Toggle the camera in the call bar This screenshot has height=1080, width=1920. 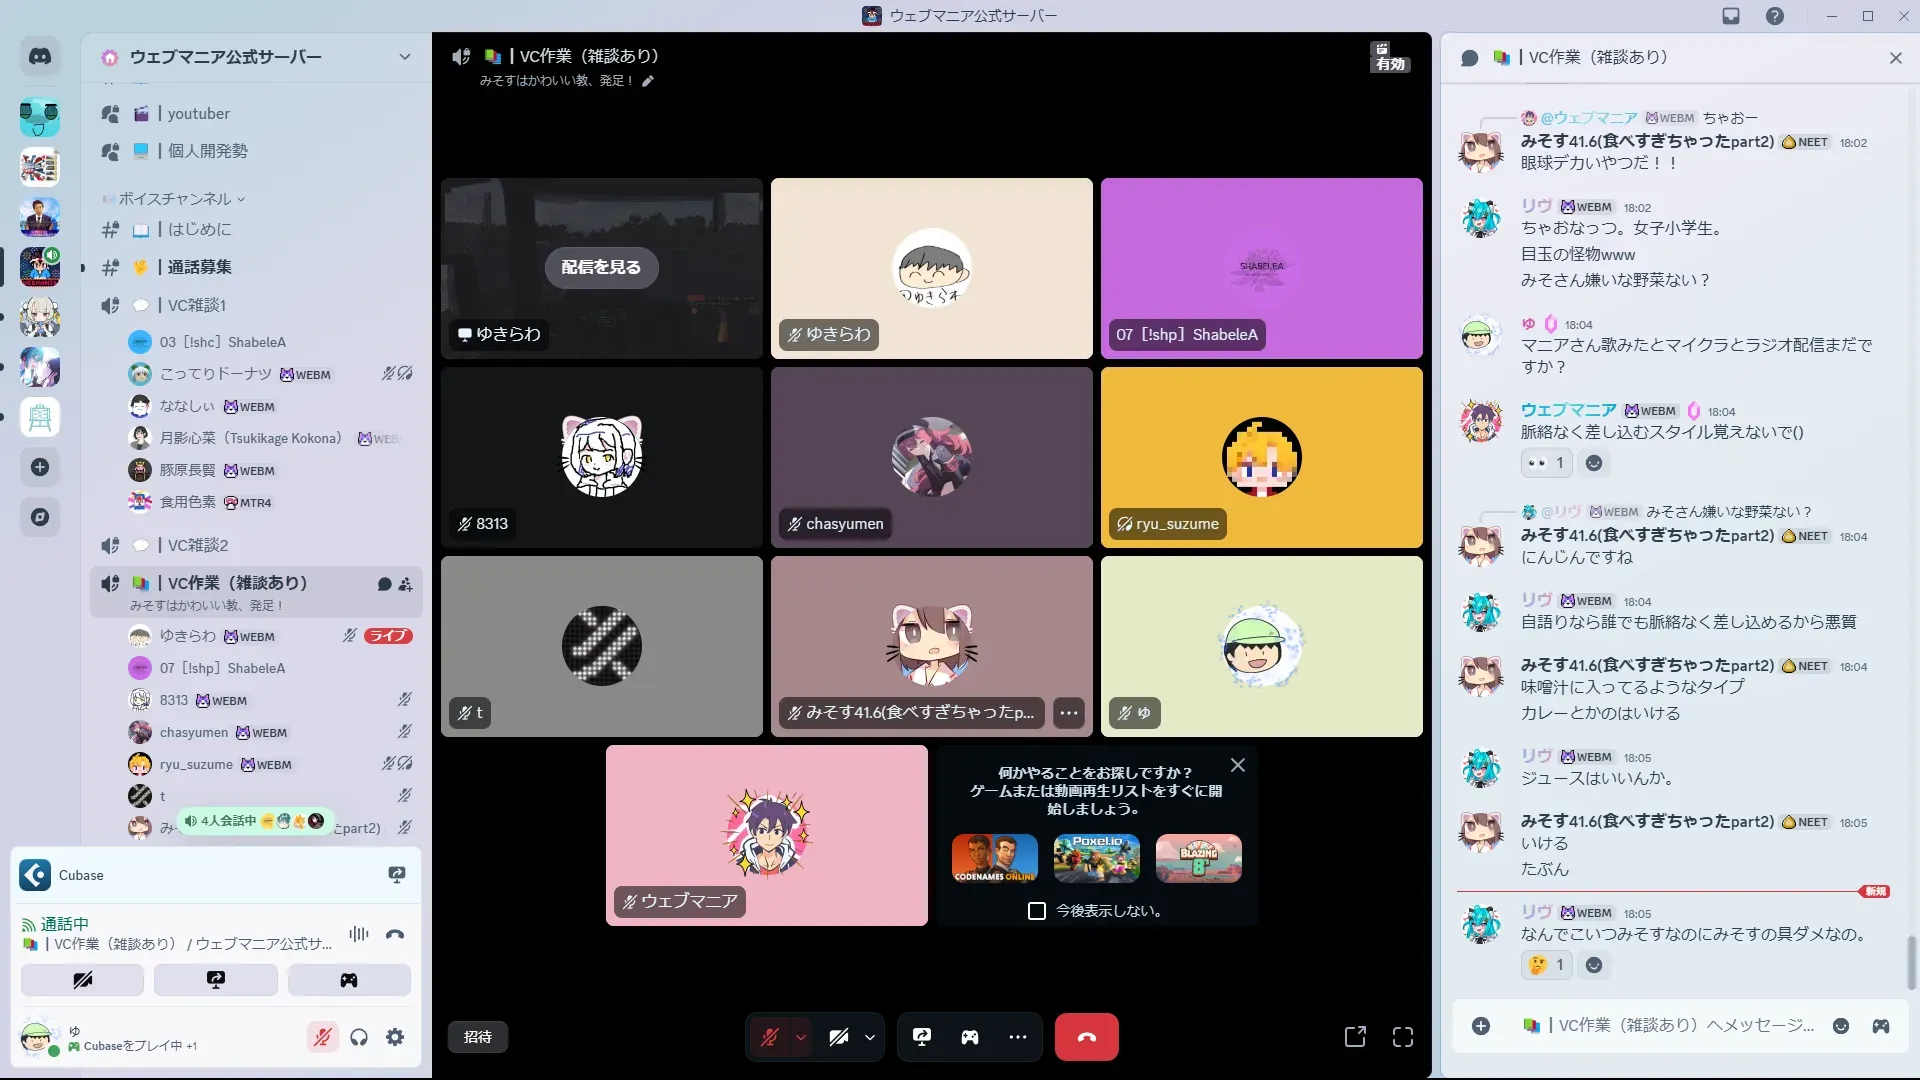(x=838, y=1037)
